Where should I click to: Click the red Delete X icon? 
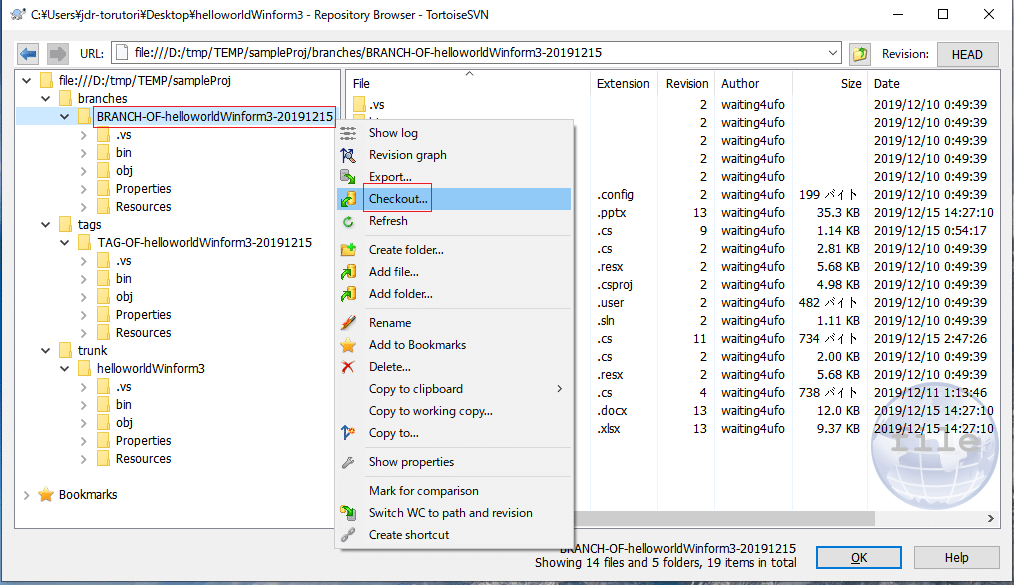pos(348,367)
